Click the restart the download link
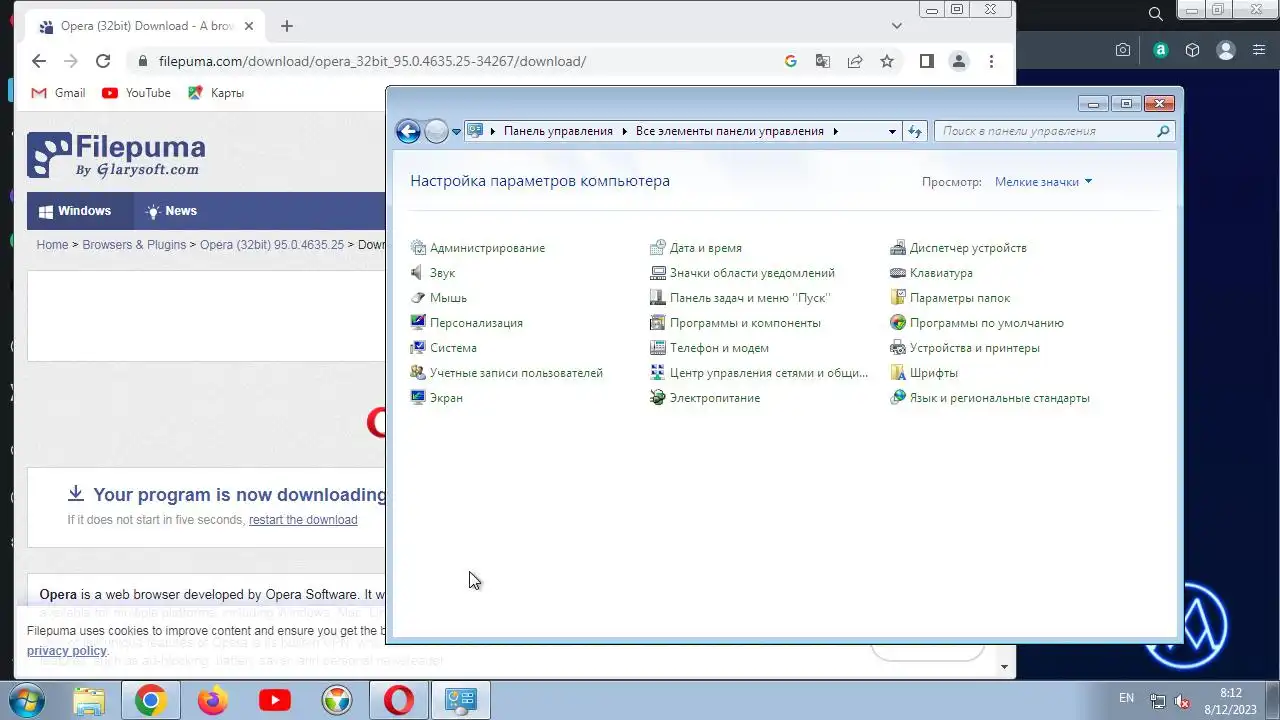 [303, 520]
